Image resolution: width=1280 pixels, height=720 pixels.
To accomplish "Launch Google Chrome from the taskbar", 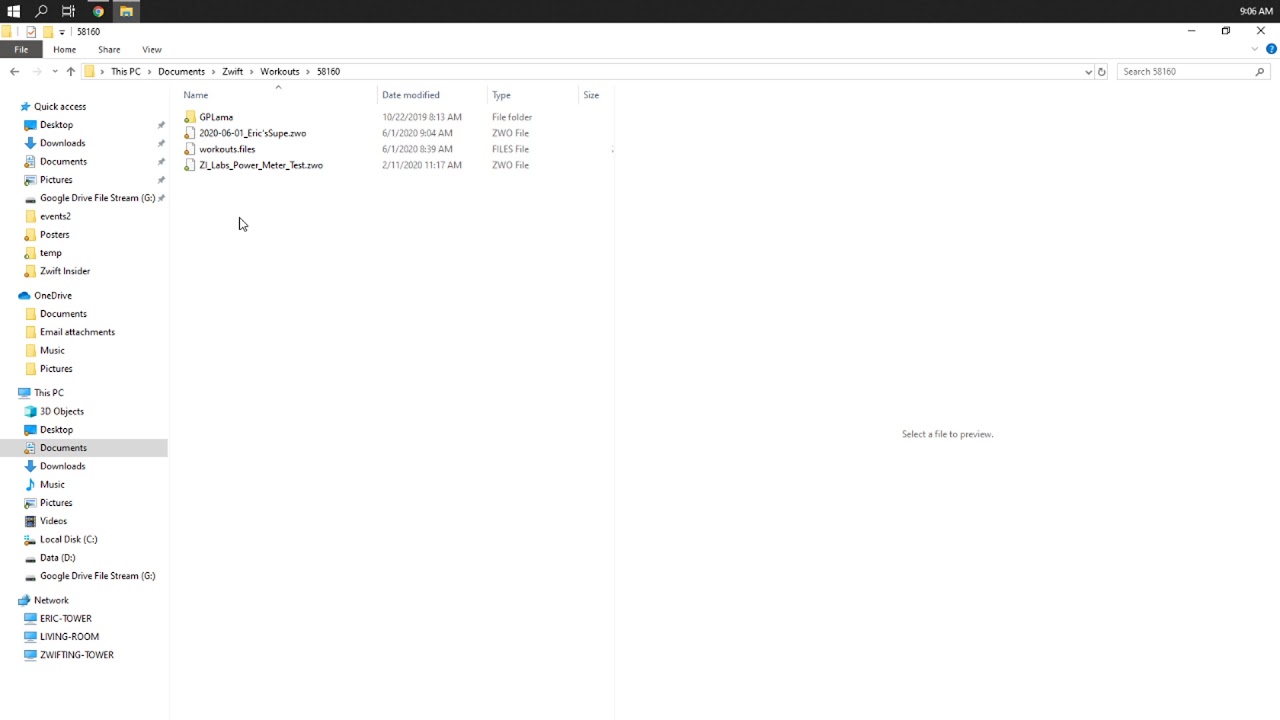I will (98, 11).
